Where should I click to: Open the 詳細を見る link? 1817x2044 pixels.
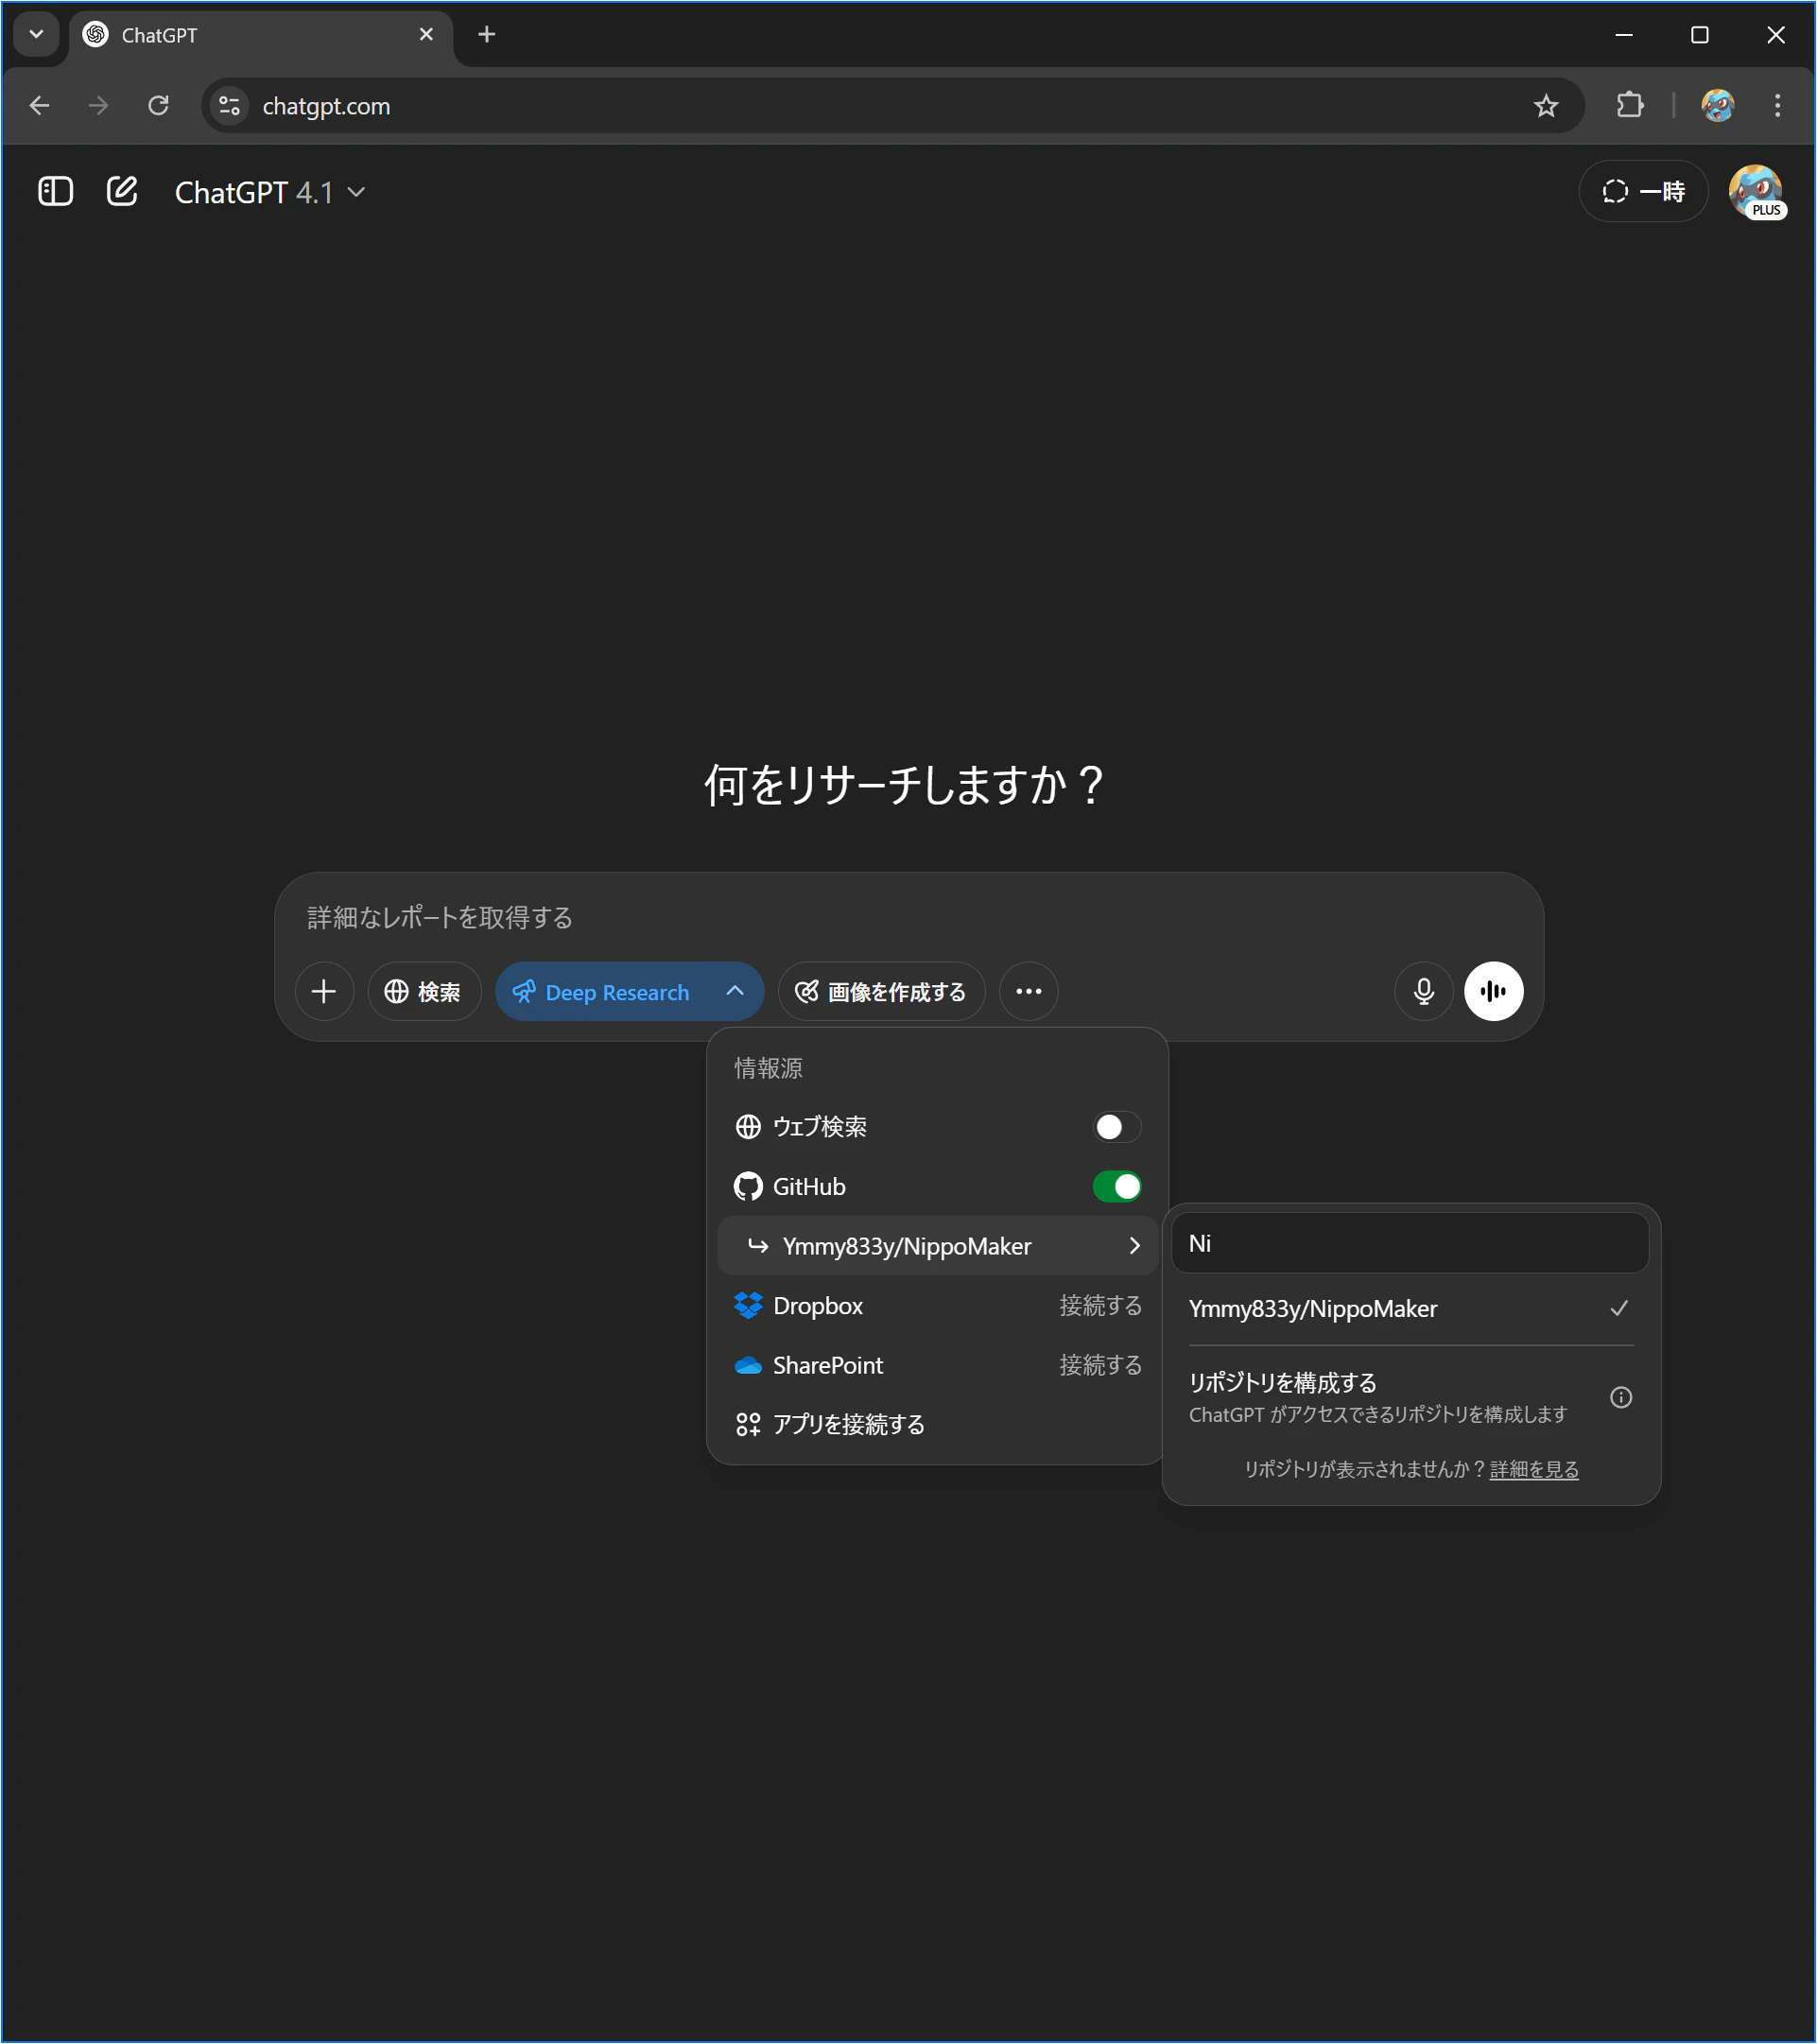pyautogui.click(x=1534, y=1469)
